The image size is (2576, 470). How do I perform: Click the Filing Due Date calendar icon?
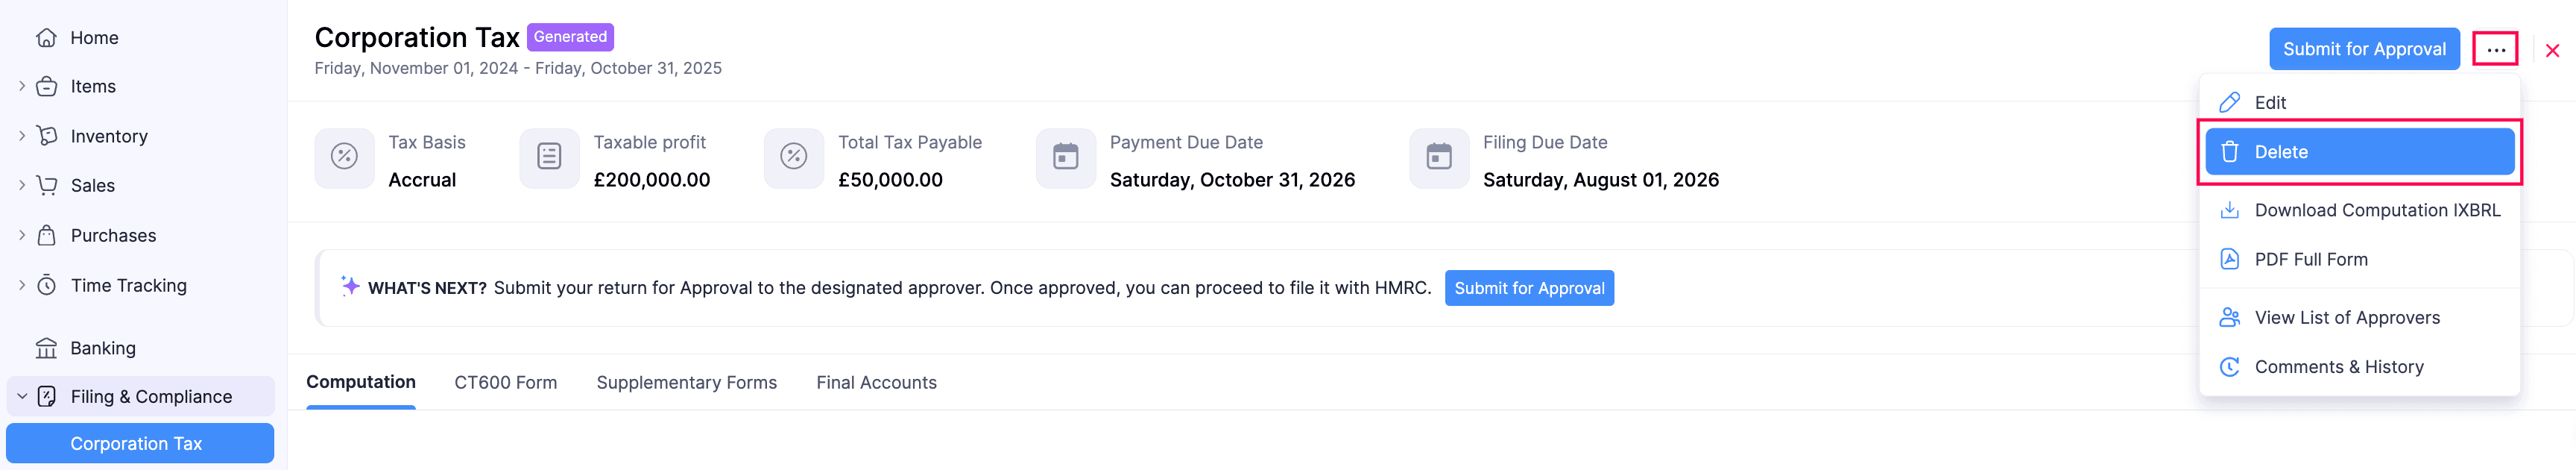[1438, 157]
